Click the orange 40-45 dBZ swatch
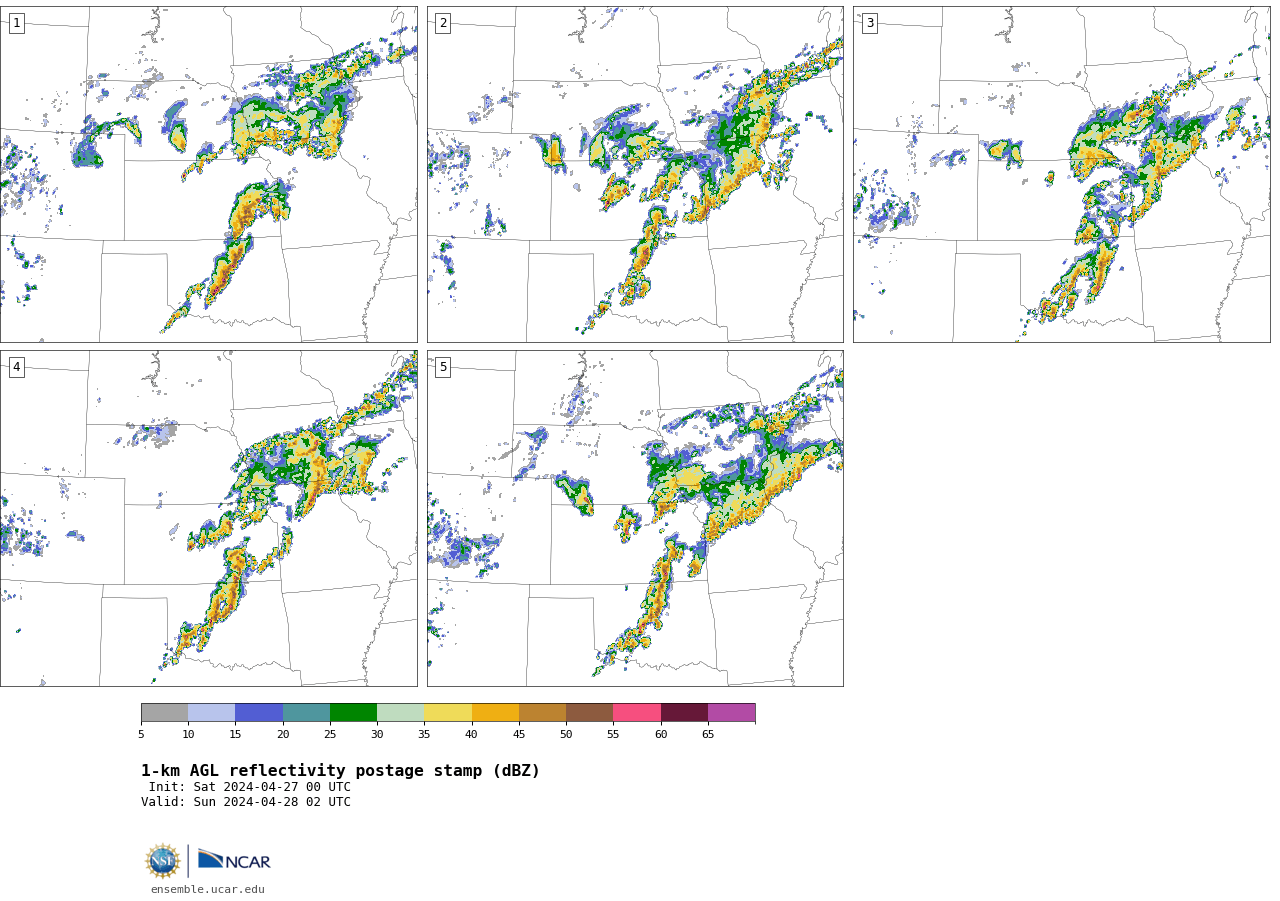 495,713
